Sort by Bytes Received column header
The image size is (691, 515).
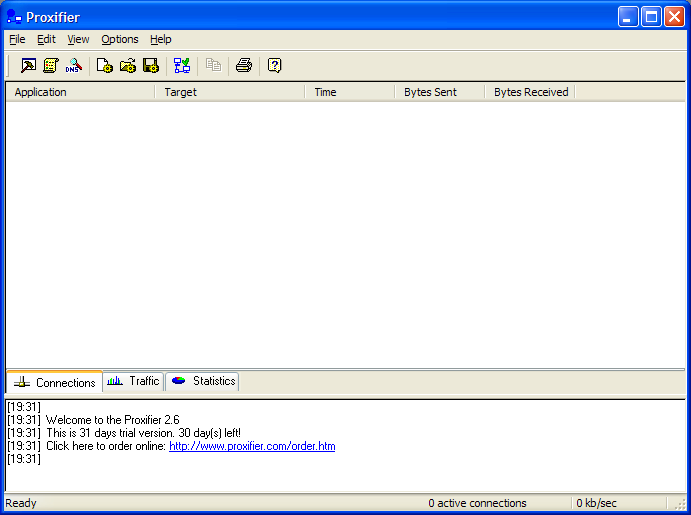[x=531, y=92]
